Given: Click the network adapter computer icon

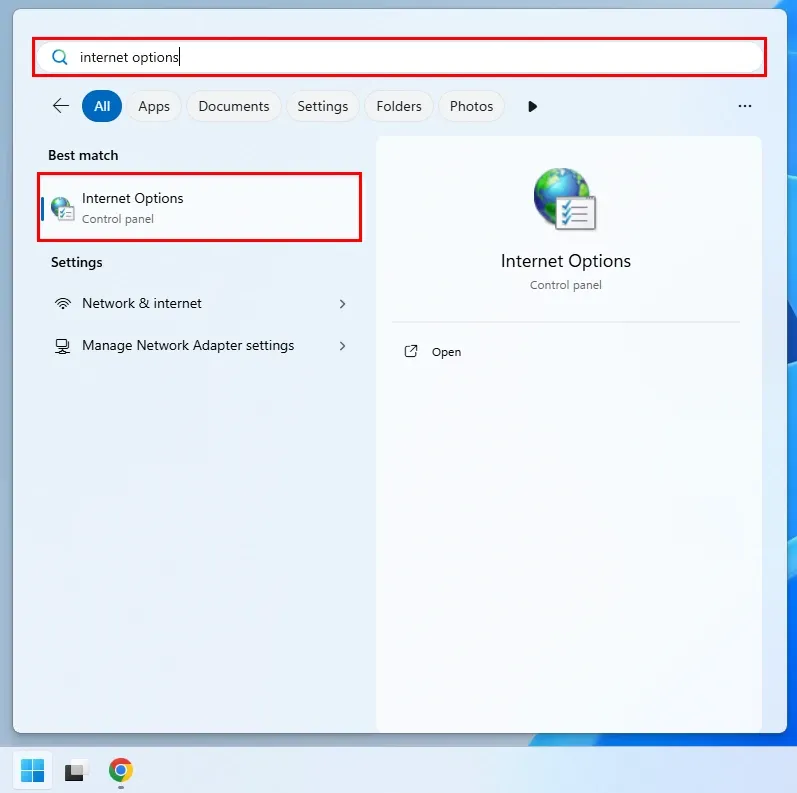Looking at the screenshot, I should [x=63, y=346].
